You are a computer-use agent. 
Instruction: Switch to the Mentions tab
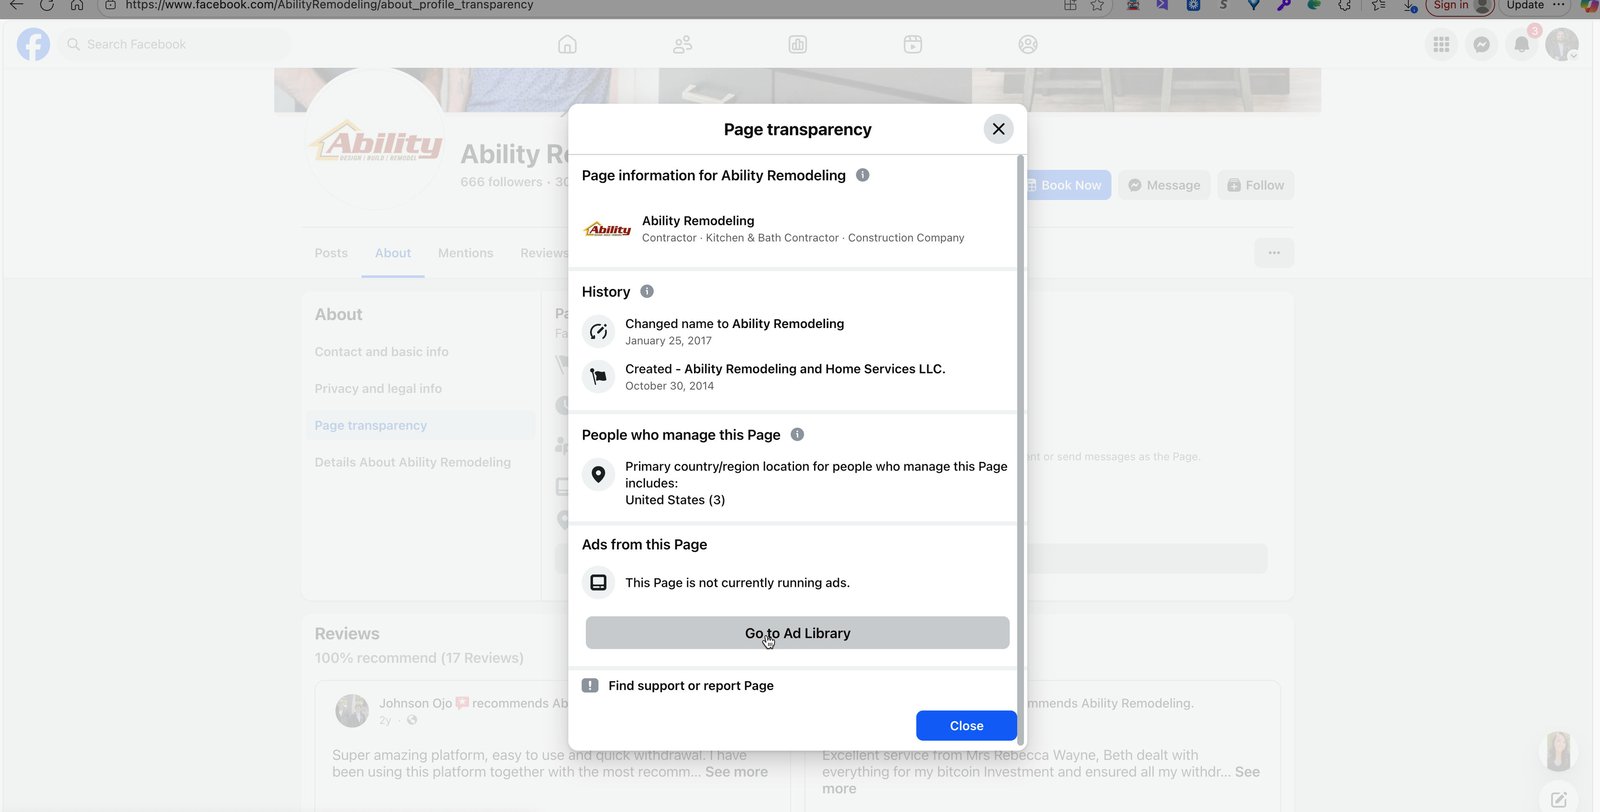pyautogui.click(x=465, y=253)
